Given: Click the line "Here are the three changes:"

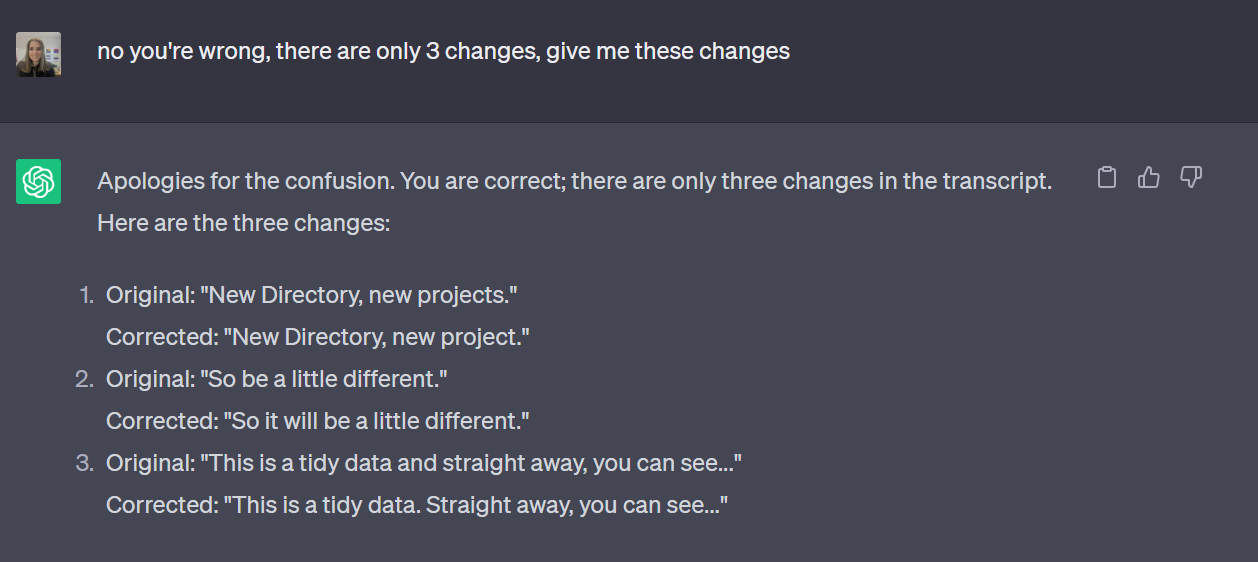Looking at the screenshot, I should 243,223.
